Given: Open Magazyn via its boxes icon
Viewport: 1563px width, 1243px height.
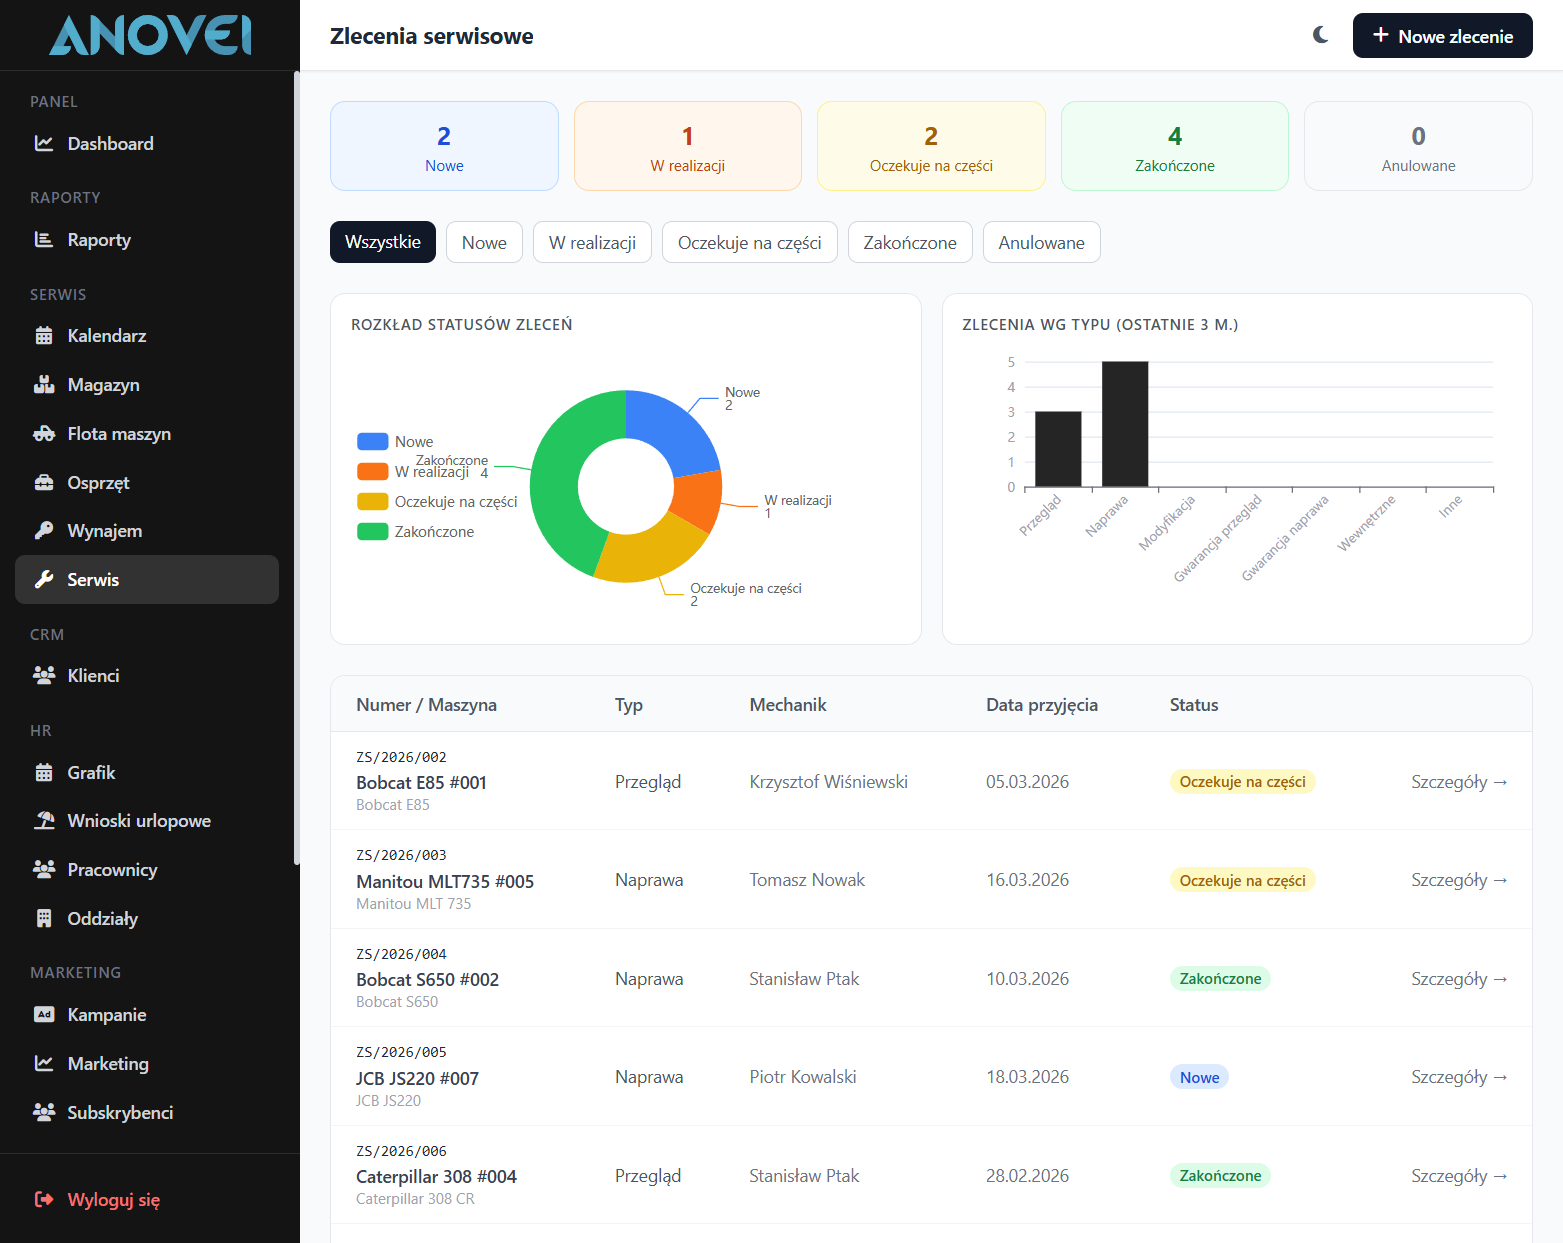Looking at the screenshot, I should pos(44,385).
